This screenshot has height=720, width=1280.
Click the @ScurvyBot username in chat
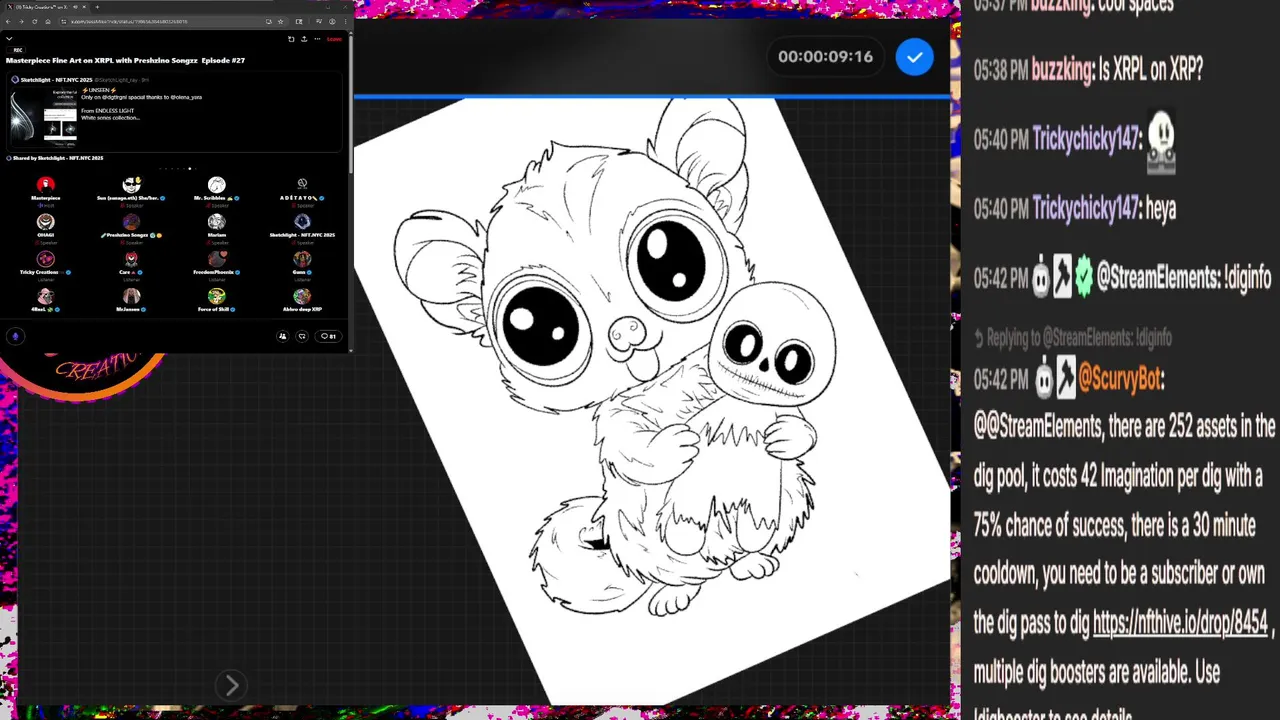1120,379
